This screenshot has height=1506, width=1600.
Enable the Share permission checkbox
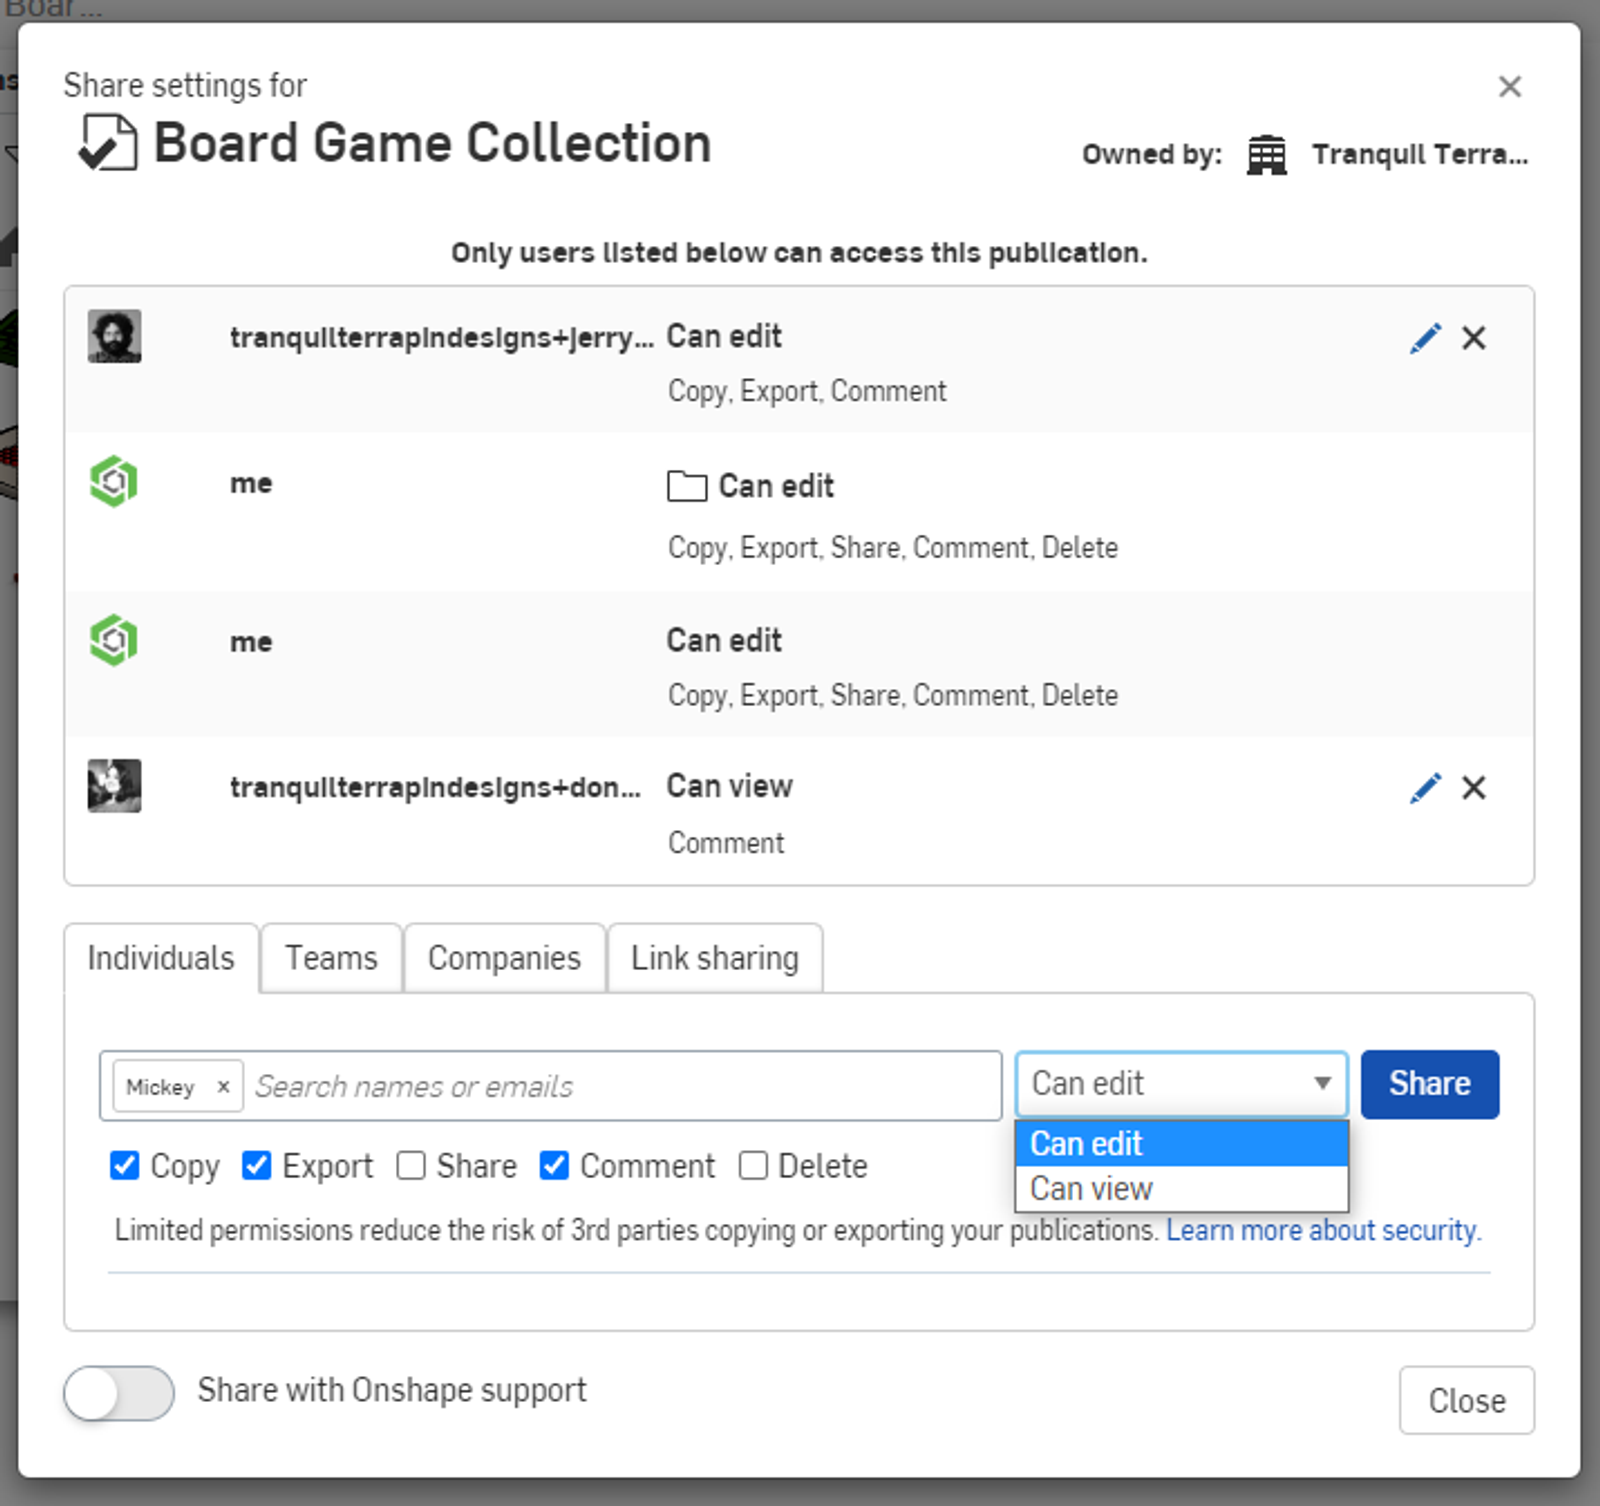pos(411,1165)
